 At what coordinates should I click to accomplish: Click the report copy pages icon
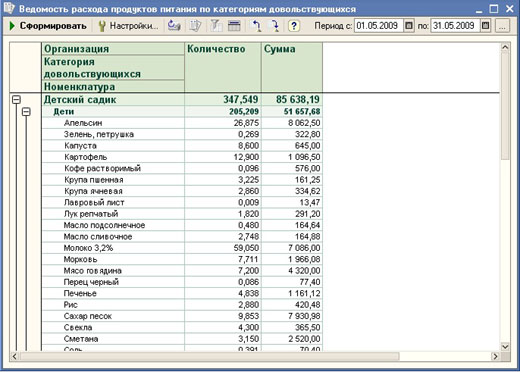click(x=195, y=26)
